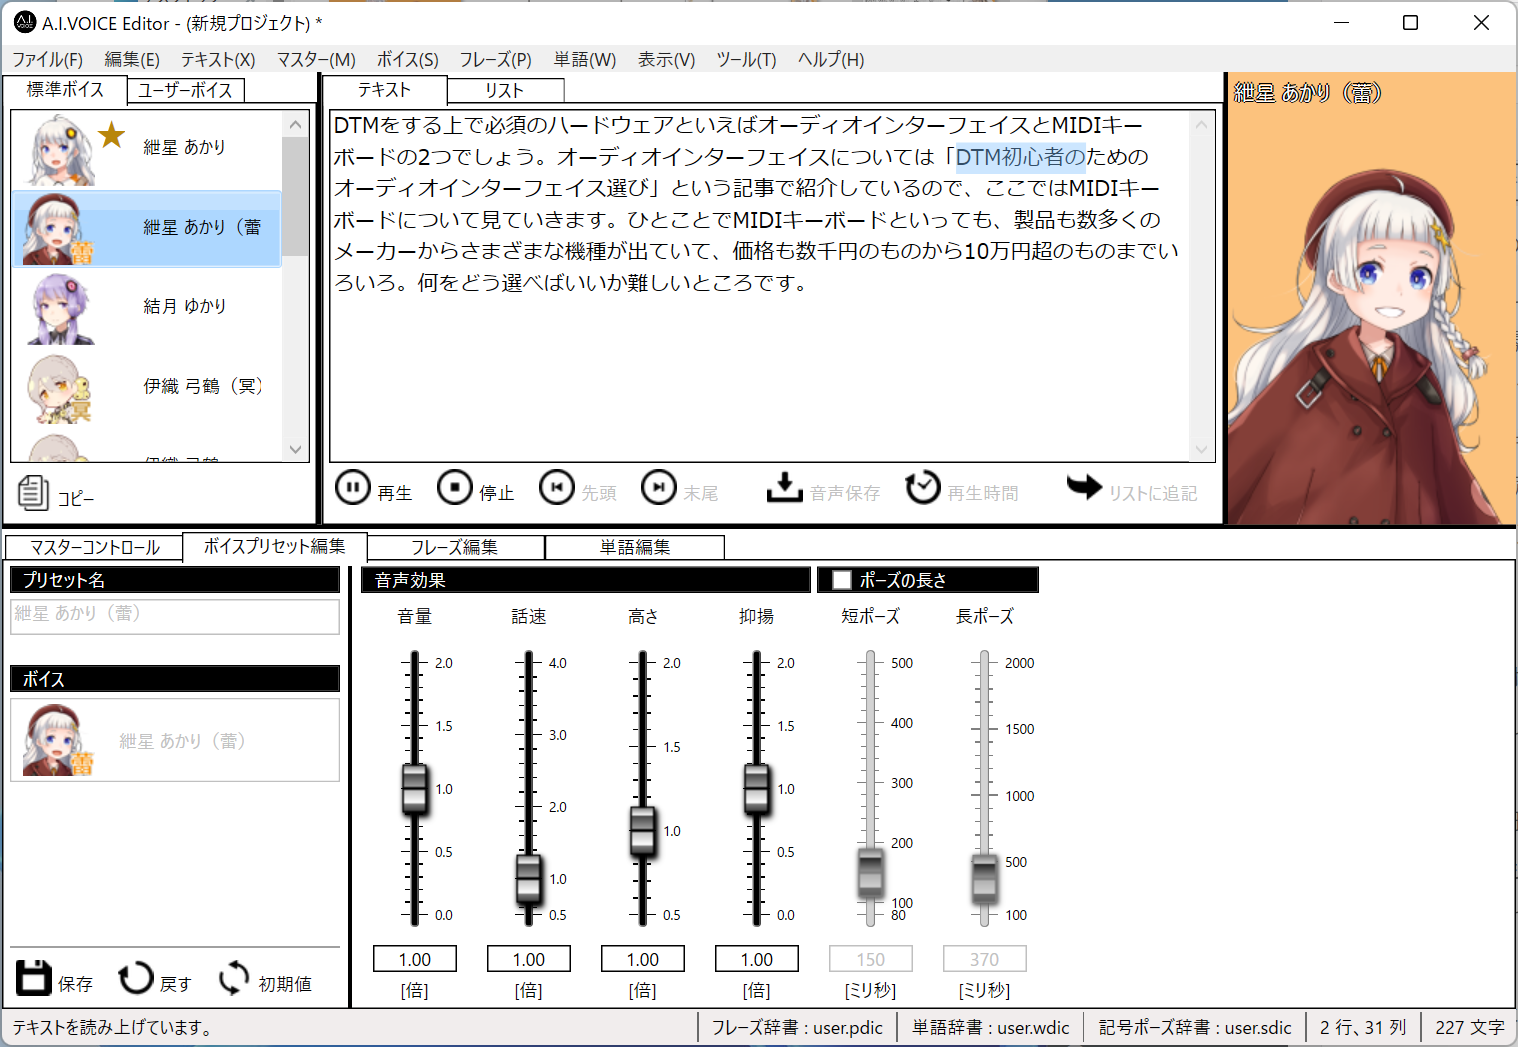
Task: Open the フレーズ編集 tab
Action: [455, 547]
